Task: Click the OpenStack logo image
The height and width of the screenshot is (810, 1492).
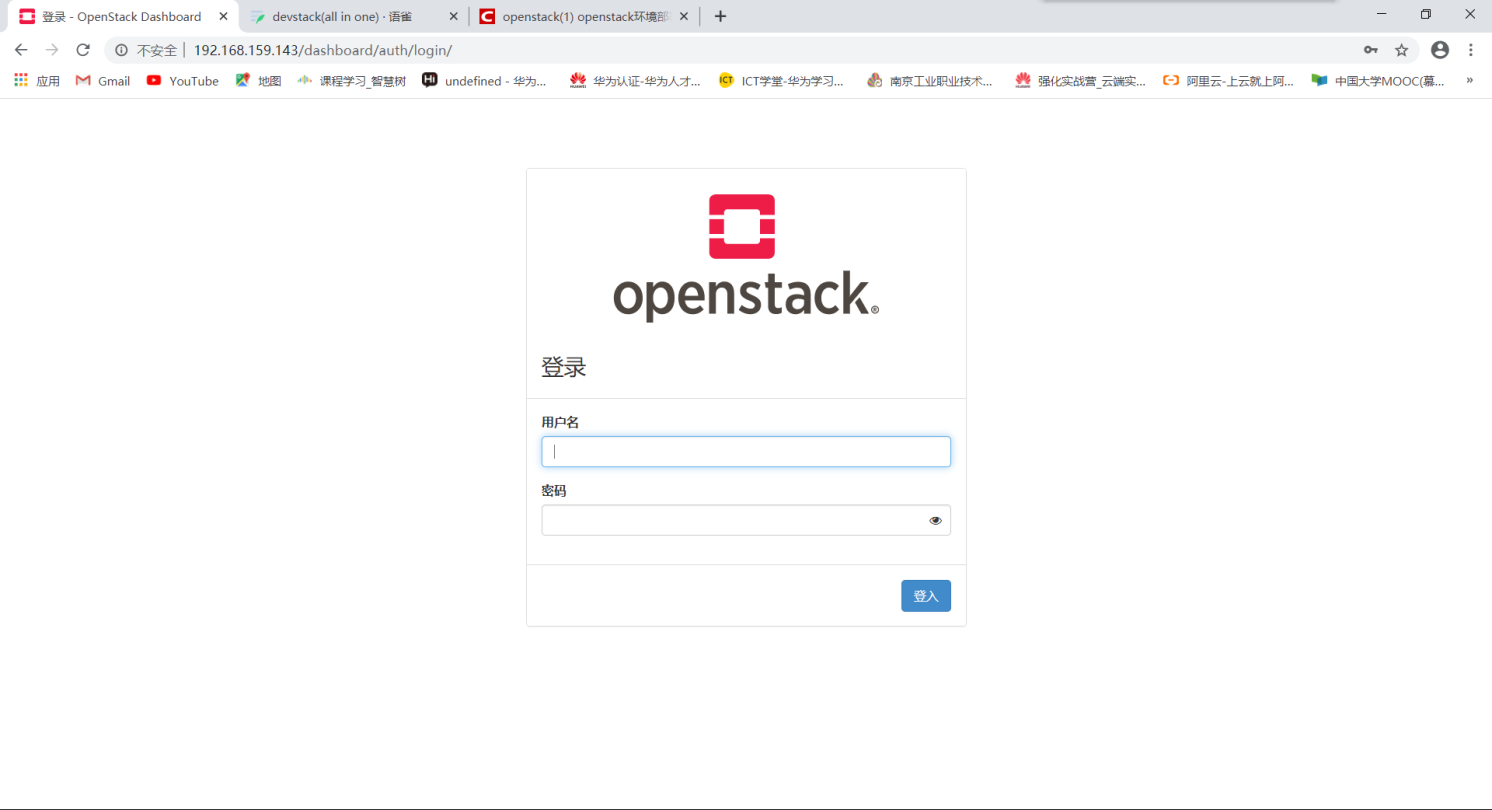Action: click(x=746, y=258)
